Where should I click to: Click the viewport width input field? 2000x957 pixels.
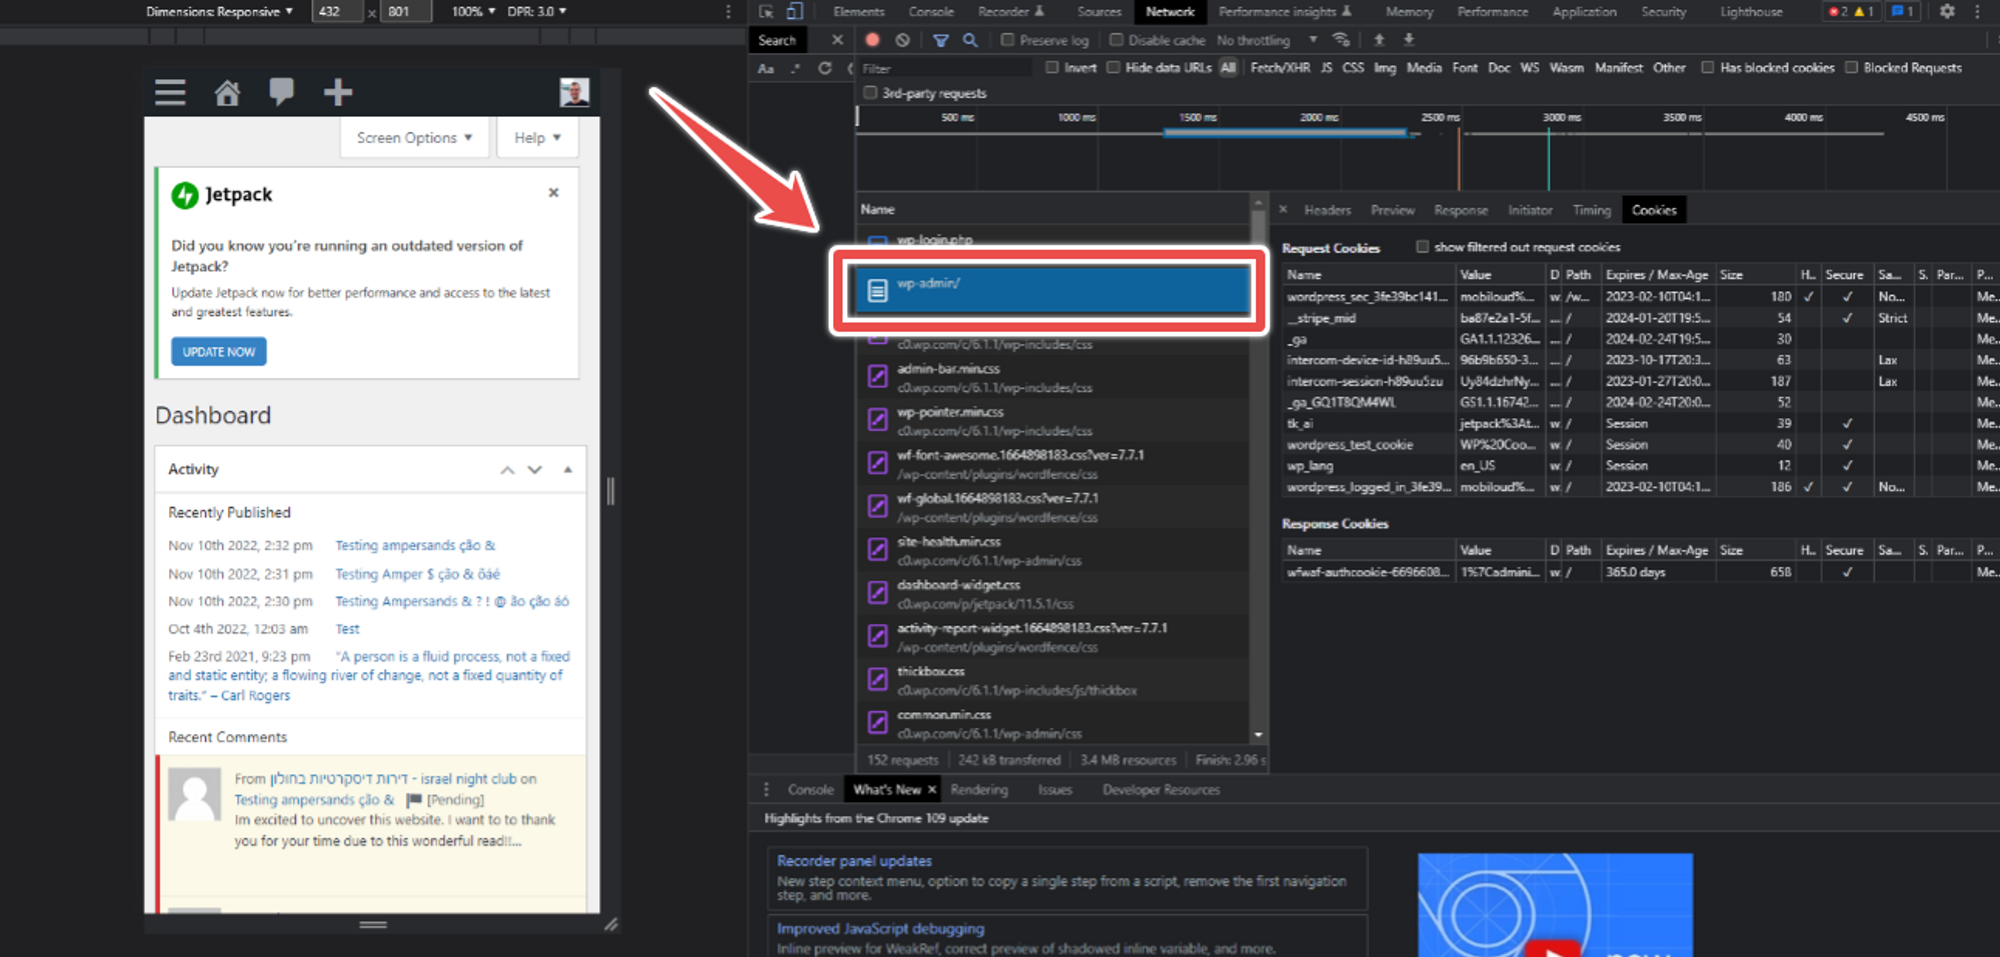pyautogui.click(x=337, y=12)
